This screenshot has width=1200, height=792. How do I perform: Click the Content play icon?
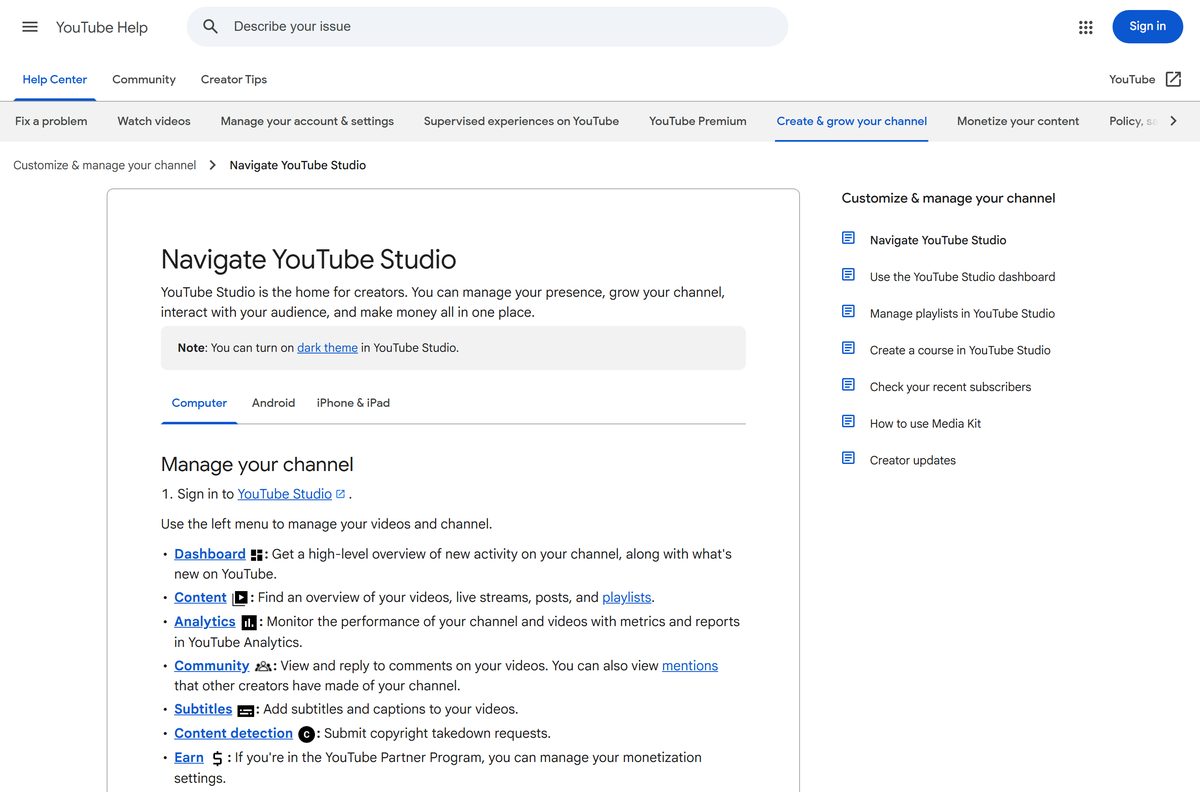pos(240,598)
